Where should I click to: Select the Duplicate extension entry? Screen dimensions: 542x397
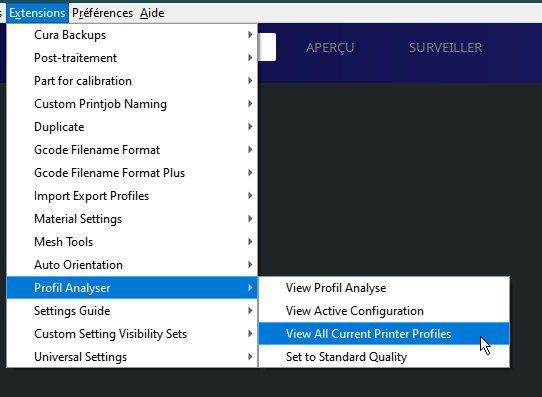tap(132, 127)
